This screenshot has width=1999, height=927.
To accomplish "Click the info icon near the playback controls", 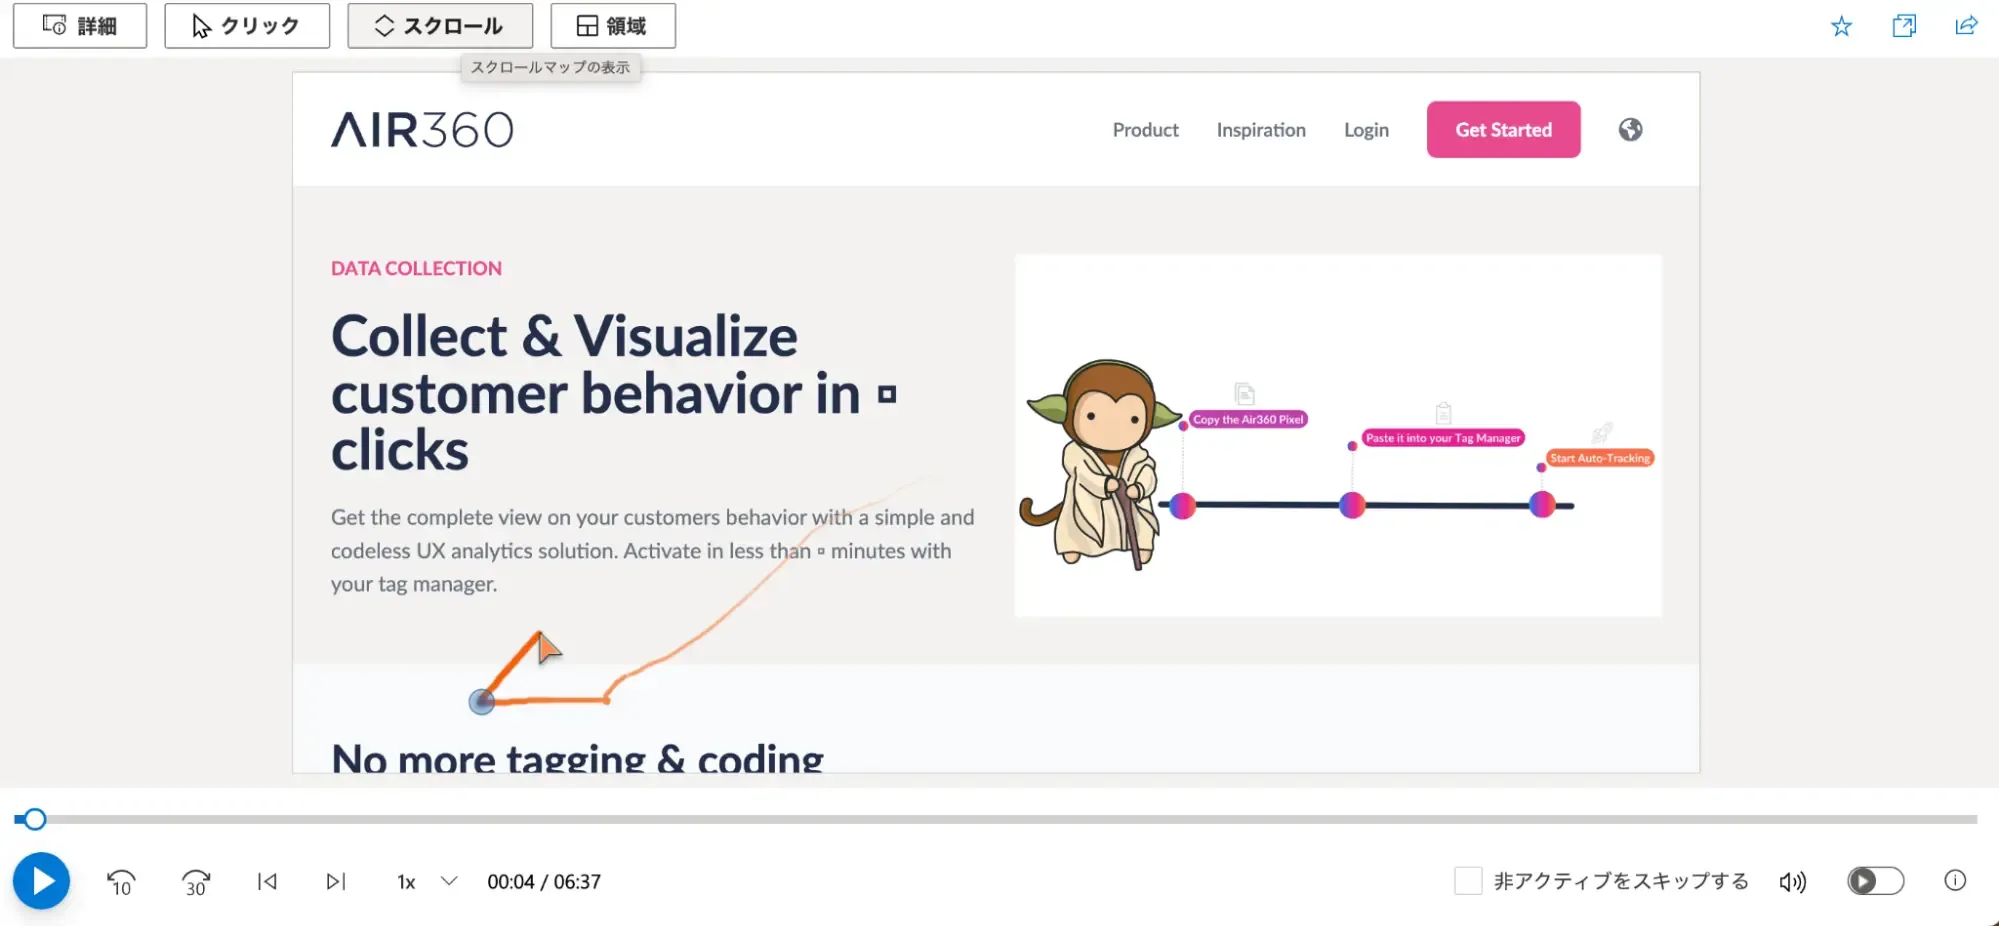I will (x=1955, y=881).
